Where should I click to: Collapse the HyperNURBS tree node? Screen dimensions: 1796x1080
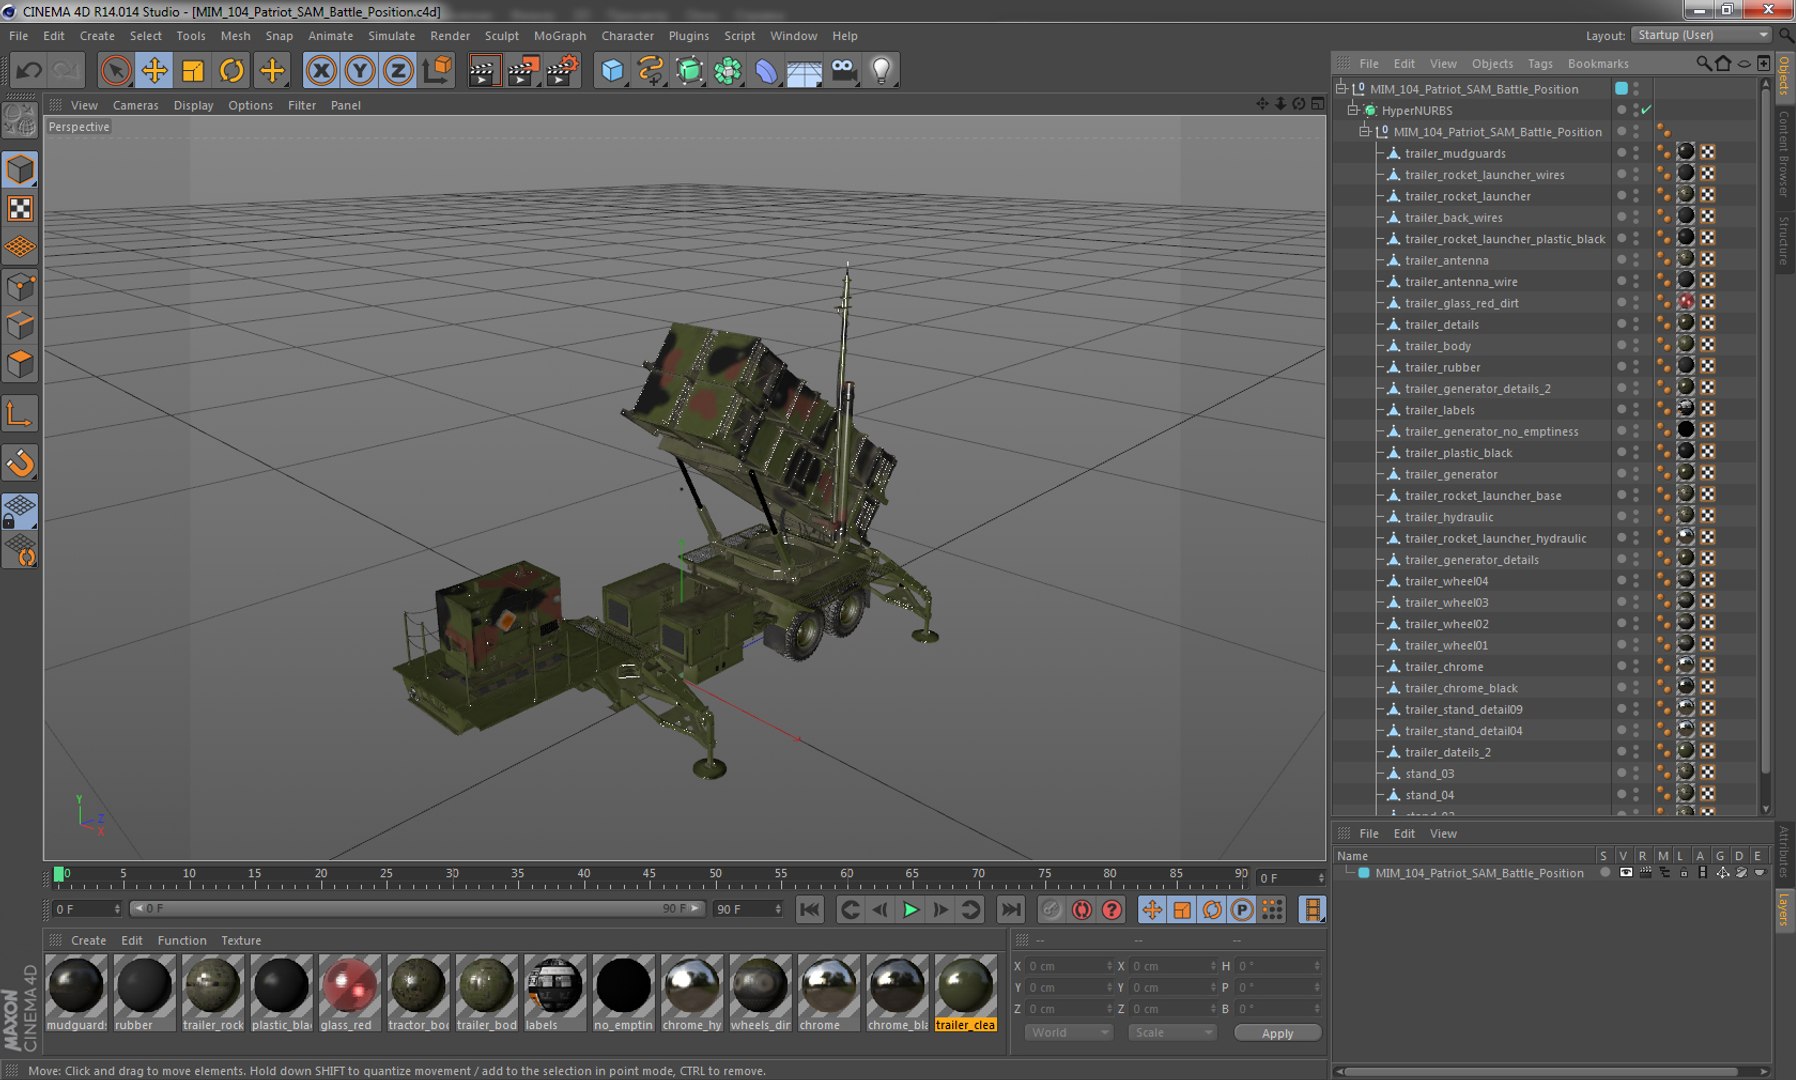pyautogui.click(x=1353, y=110)
